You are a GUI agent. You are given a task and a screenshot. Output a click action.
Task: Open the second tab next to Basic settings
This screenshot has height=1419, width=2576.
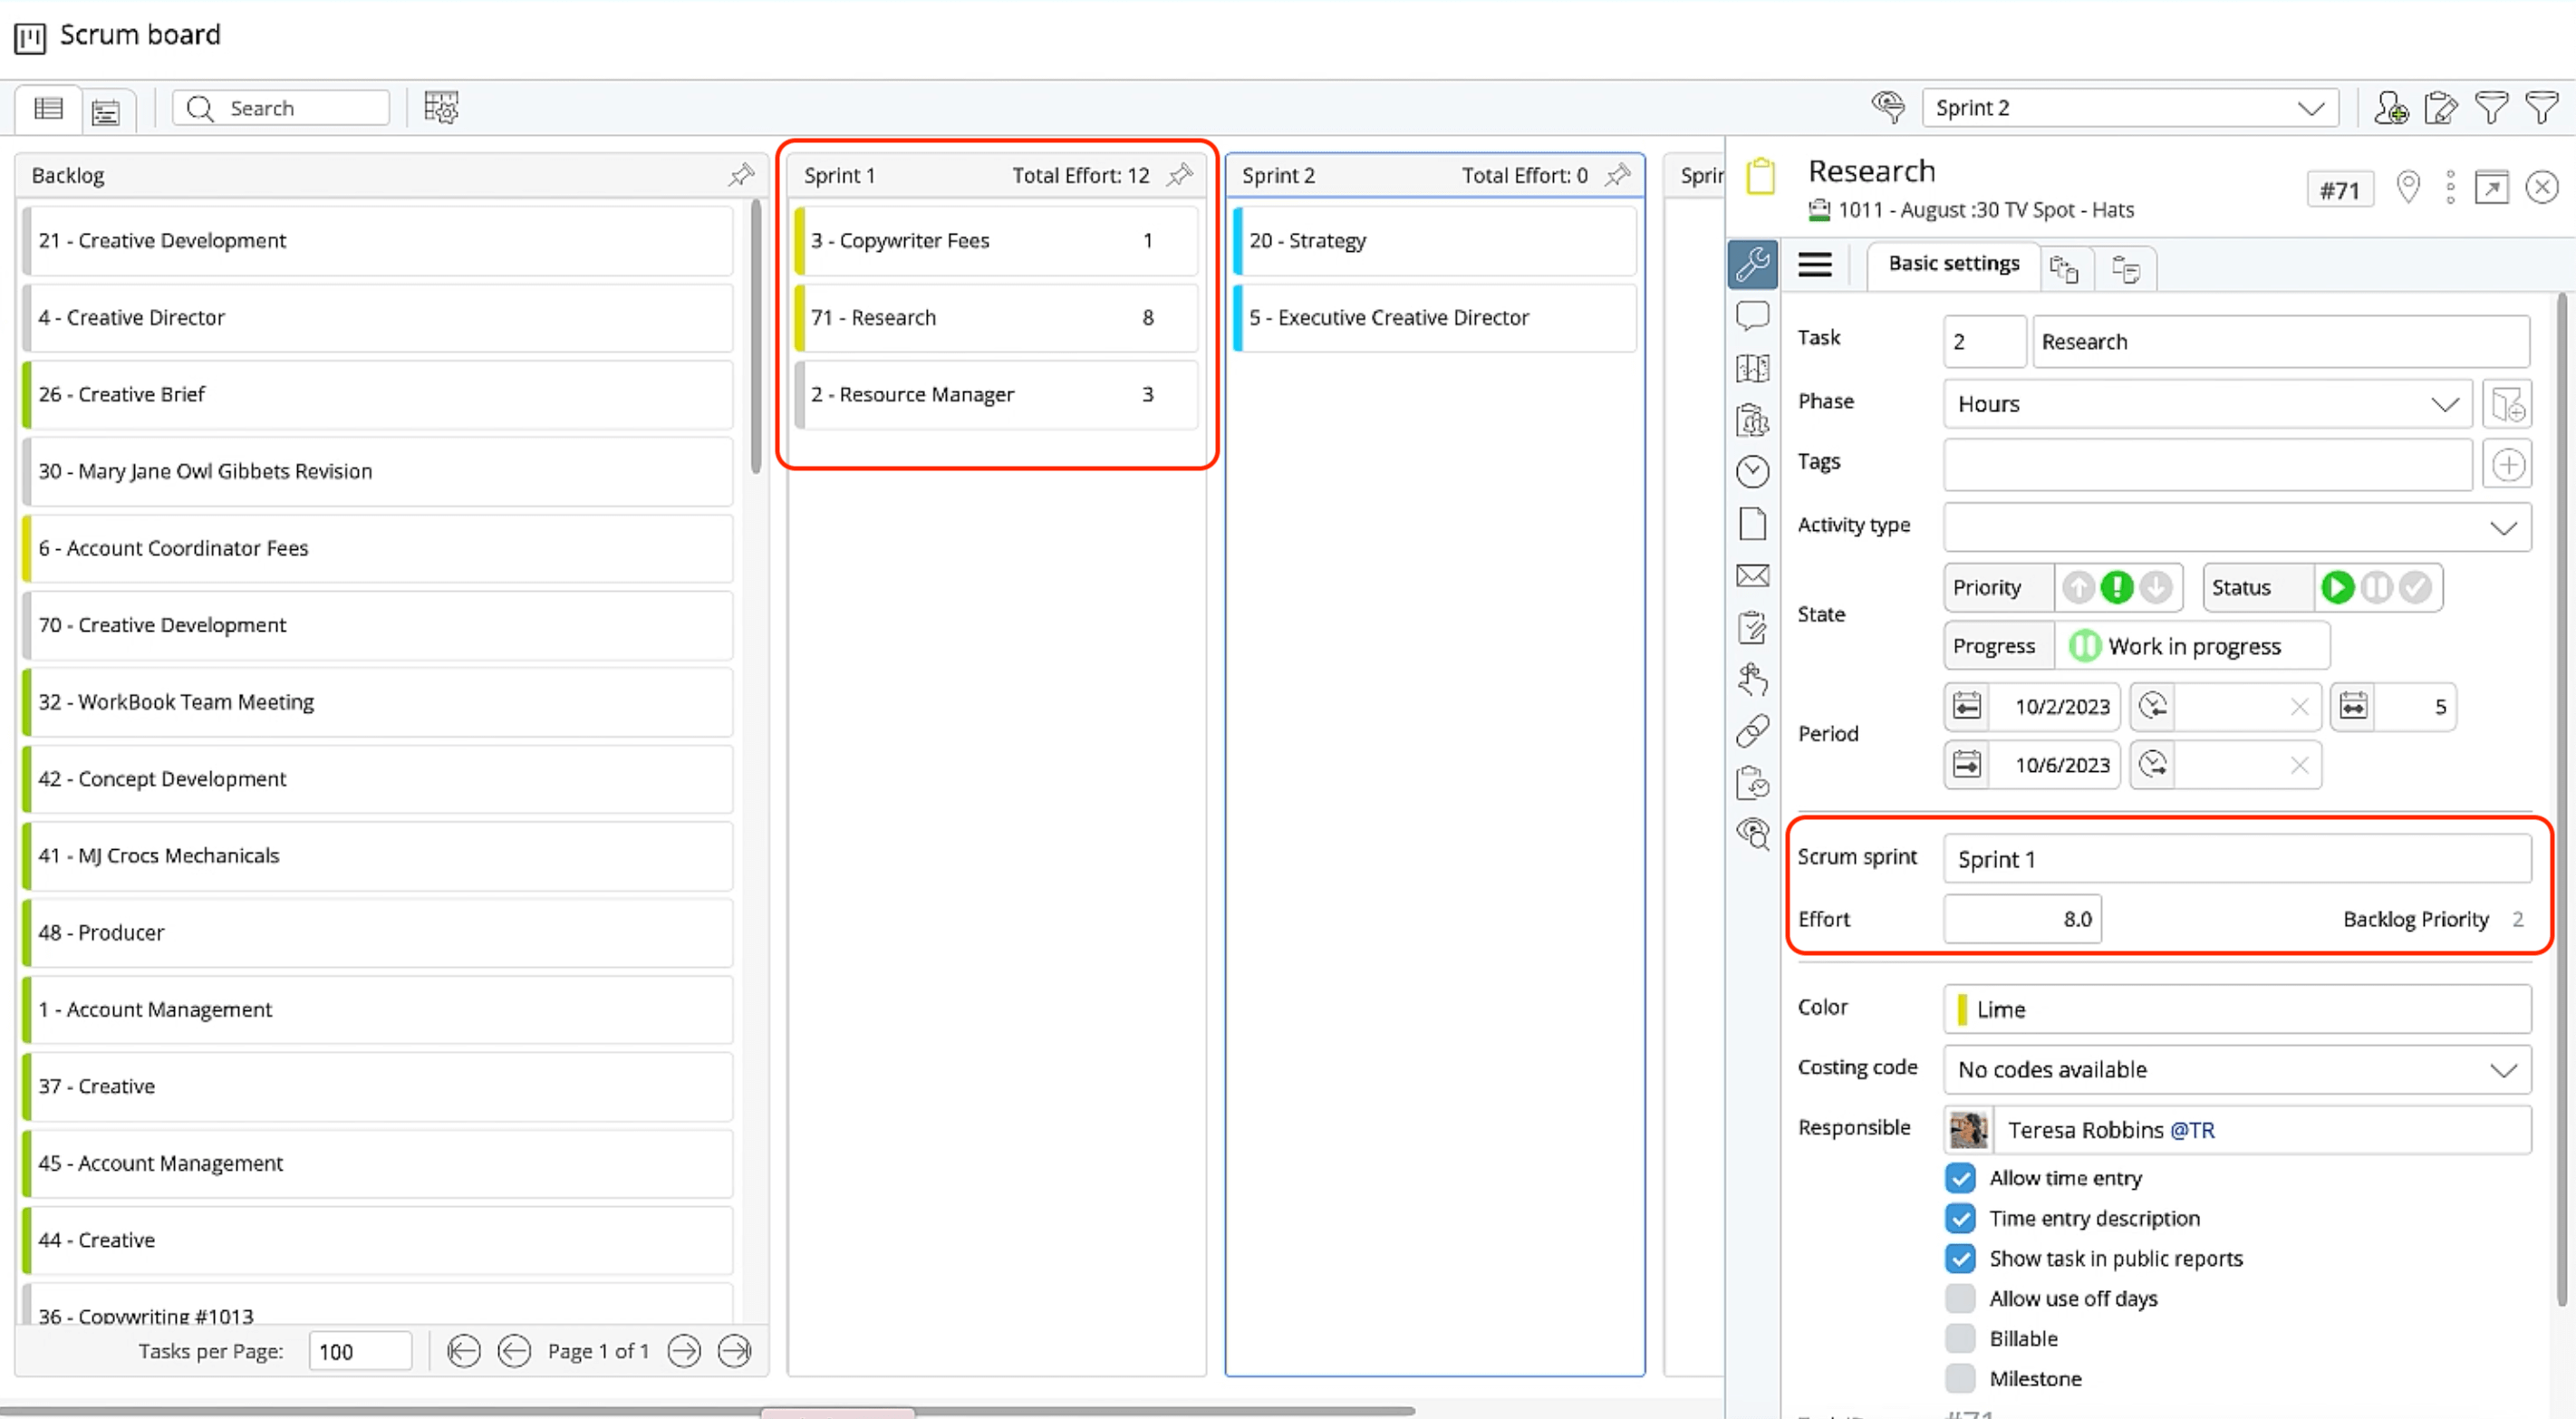(x=2064, y=269)
